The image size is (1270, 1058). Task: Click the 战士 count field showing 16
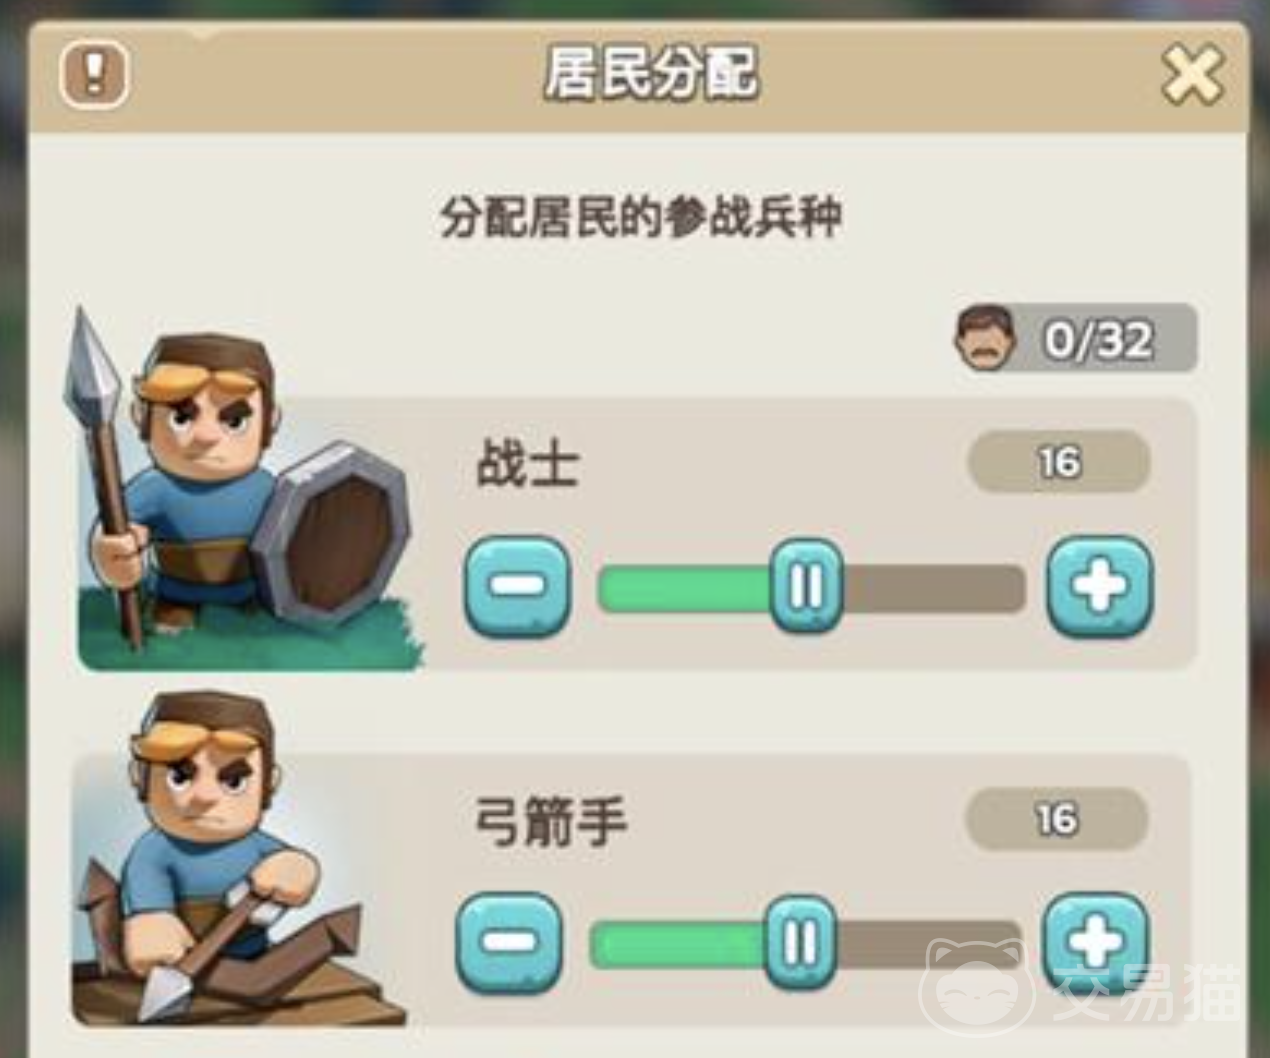click(x=1059, y=462)
